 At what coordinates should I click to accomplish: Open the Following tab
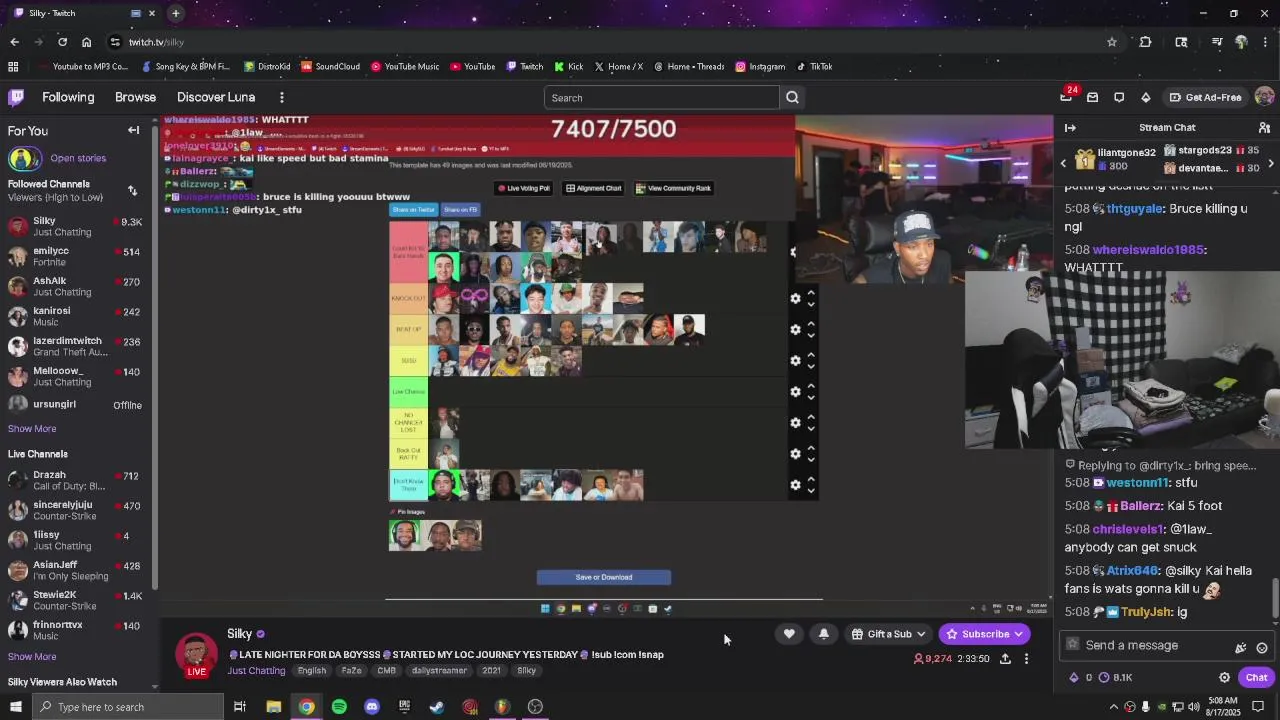point(68,97)
